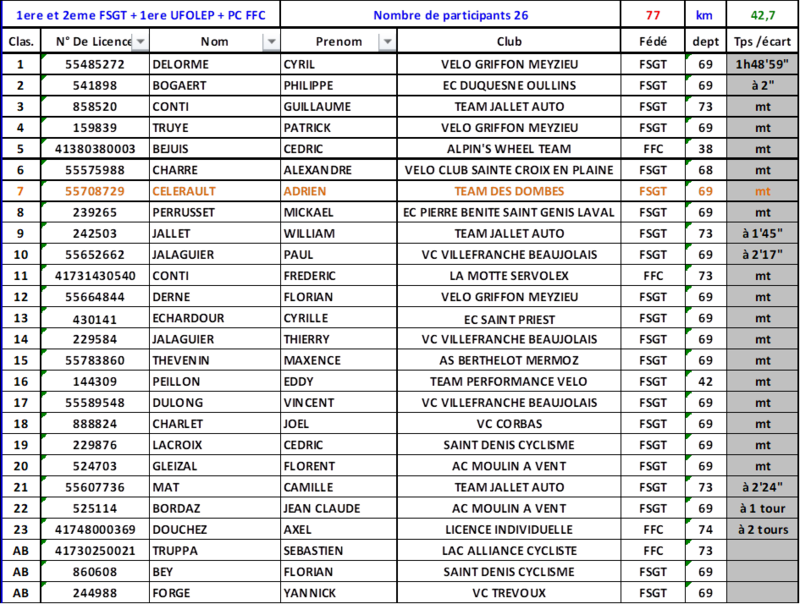
Task: Select the green 42,7 speed cell
Action: (762, 15)
